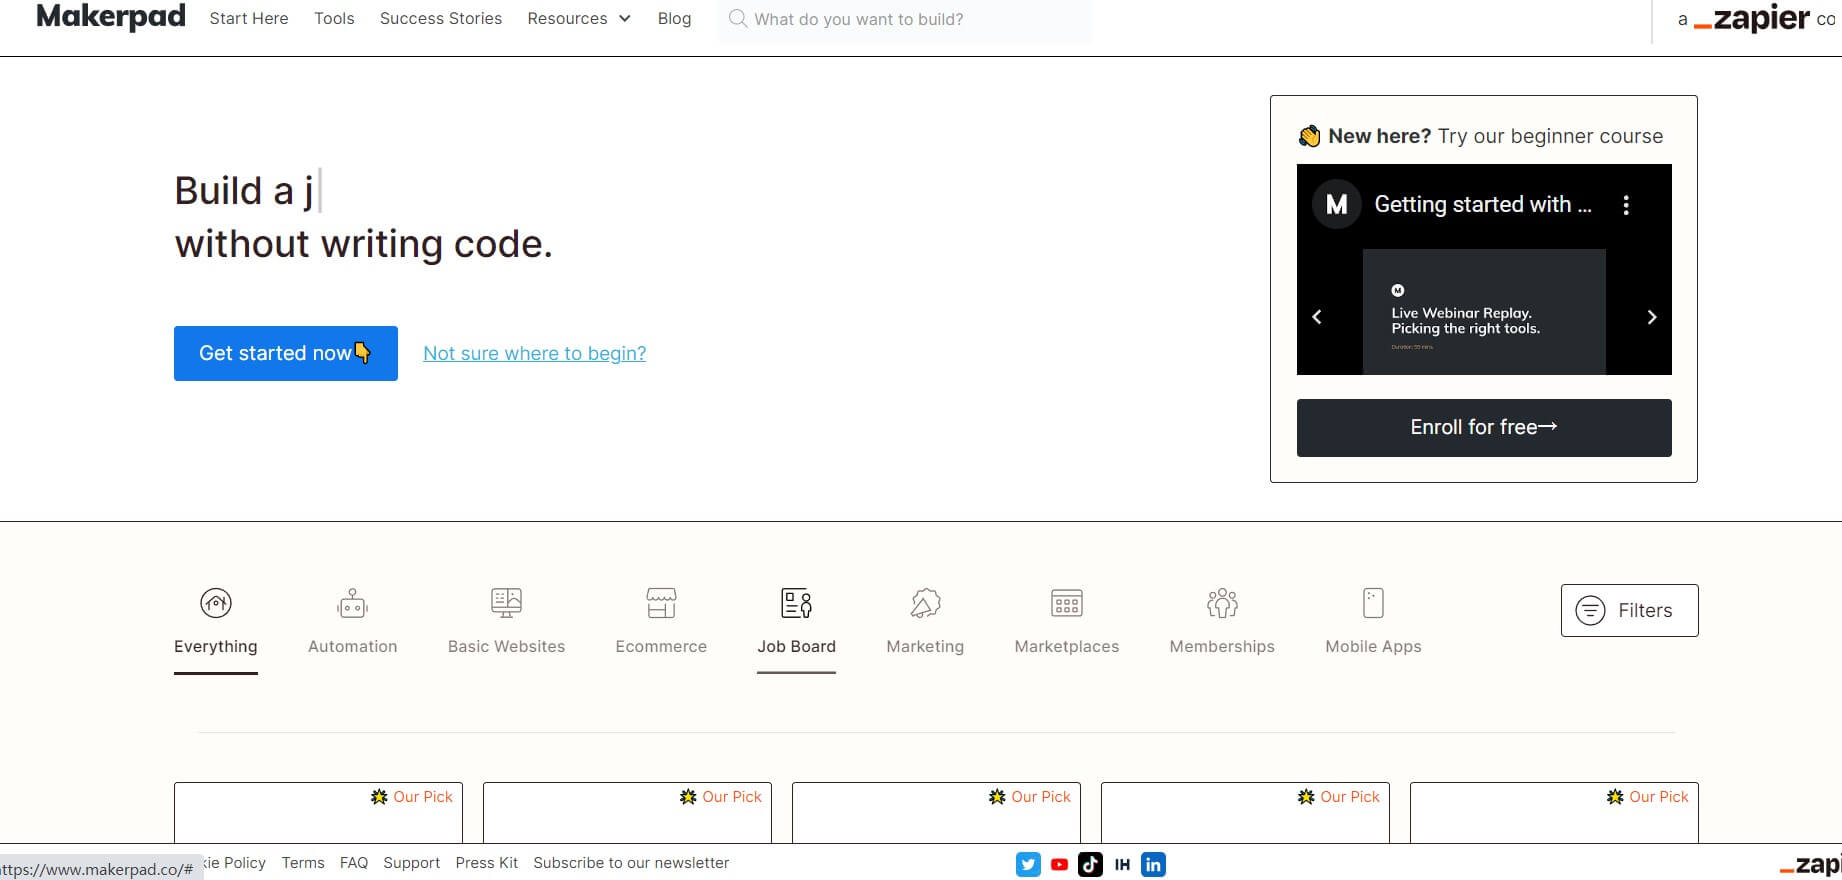
Task: Switch to the Marketplaces tab label
Action: [1067, 646]
